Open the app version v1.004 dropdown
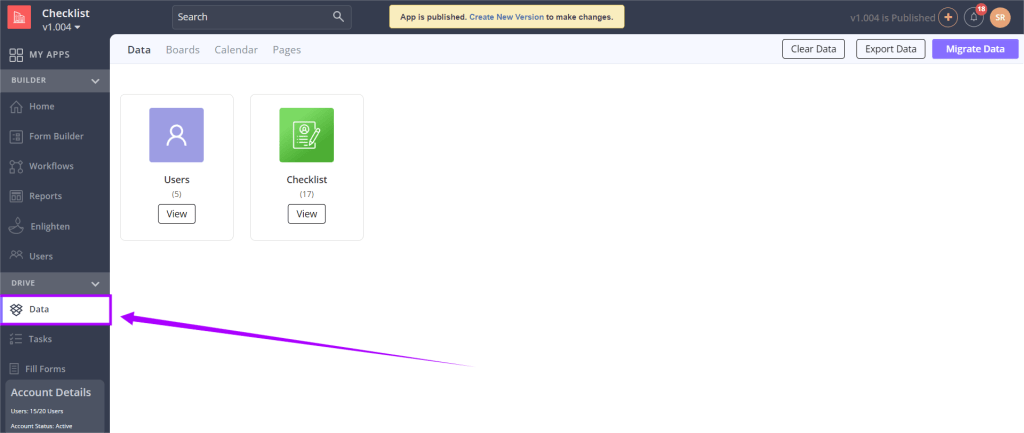 tap(62, 27)
